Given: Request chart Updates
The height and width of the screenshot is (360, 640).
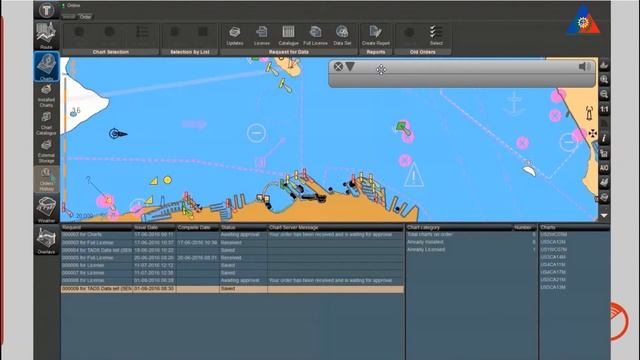Looking at the screenshot, I should [x=235, y=36].
